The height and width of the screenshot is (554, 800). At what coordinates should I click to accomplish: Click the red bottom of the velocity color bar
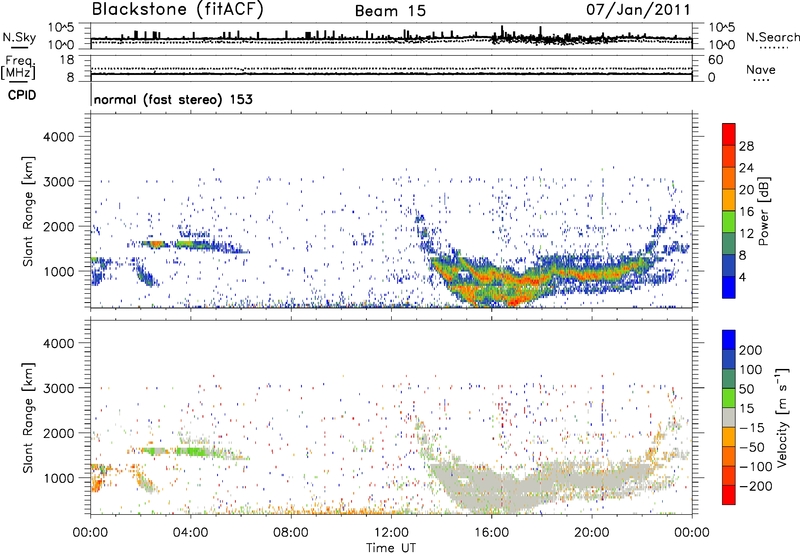[729, 495]
